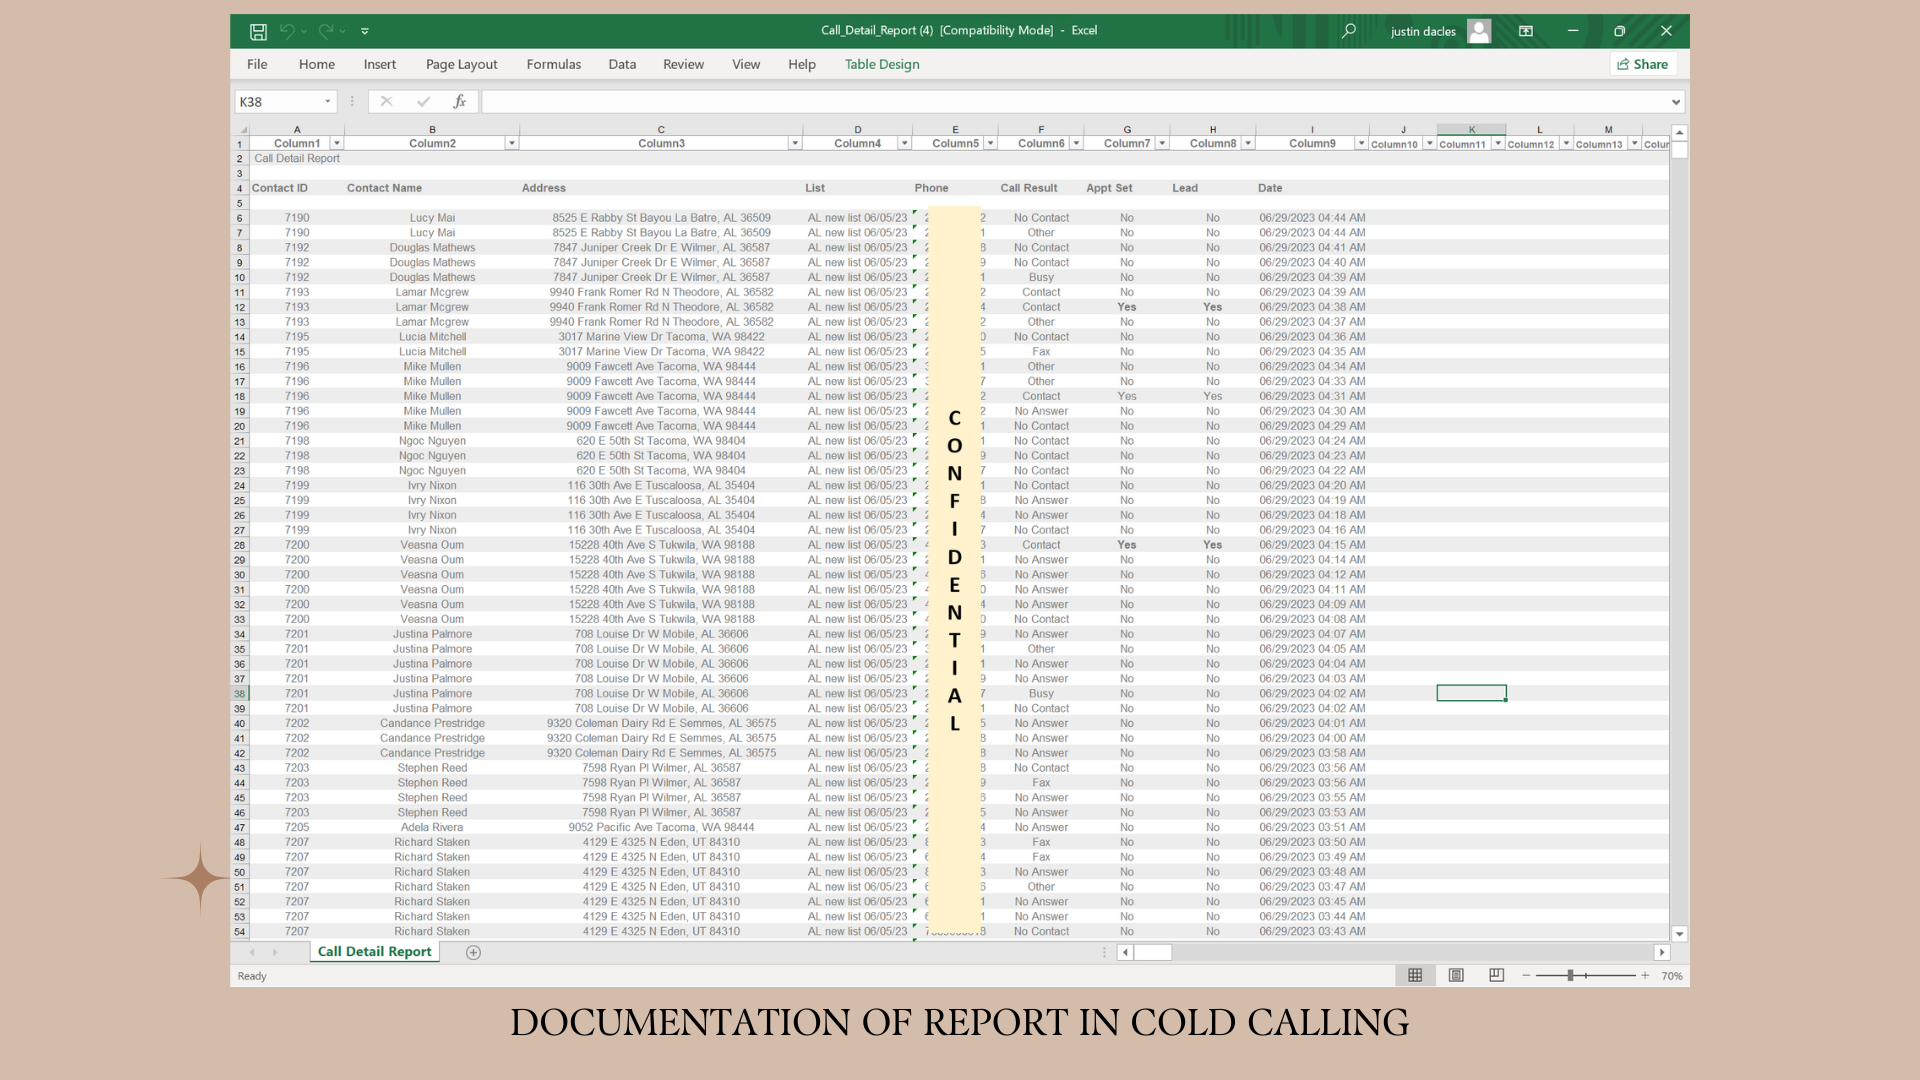The image size is (1920, 1080).
Task: Click the zoom slider handle
Action: pos(1570,975)
